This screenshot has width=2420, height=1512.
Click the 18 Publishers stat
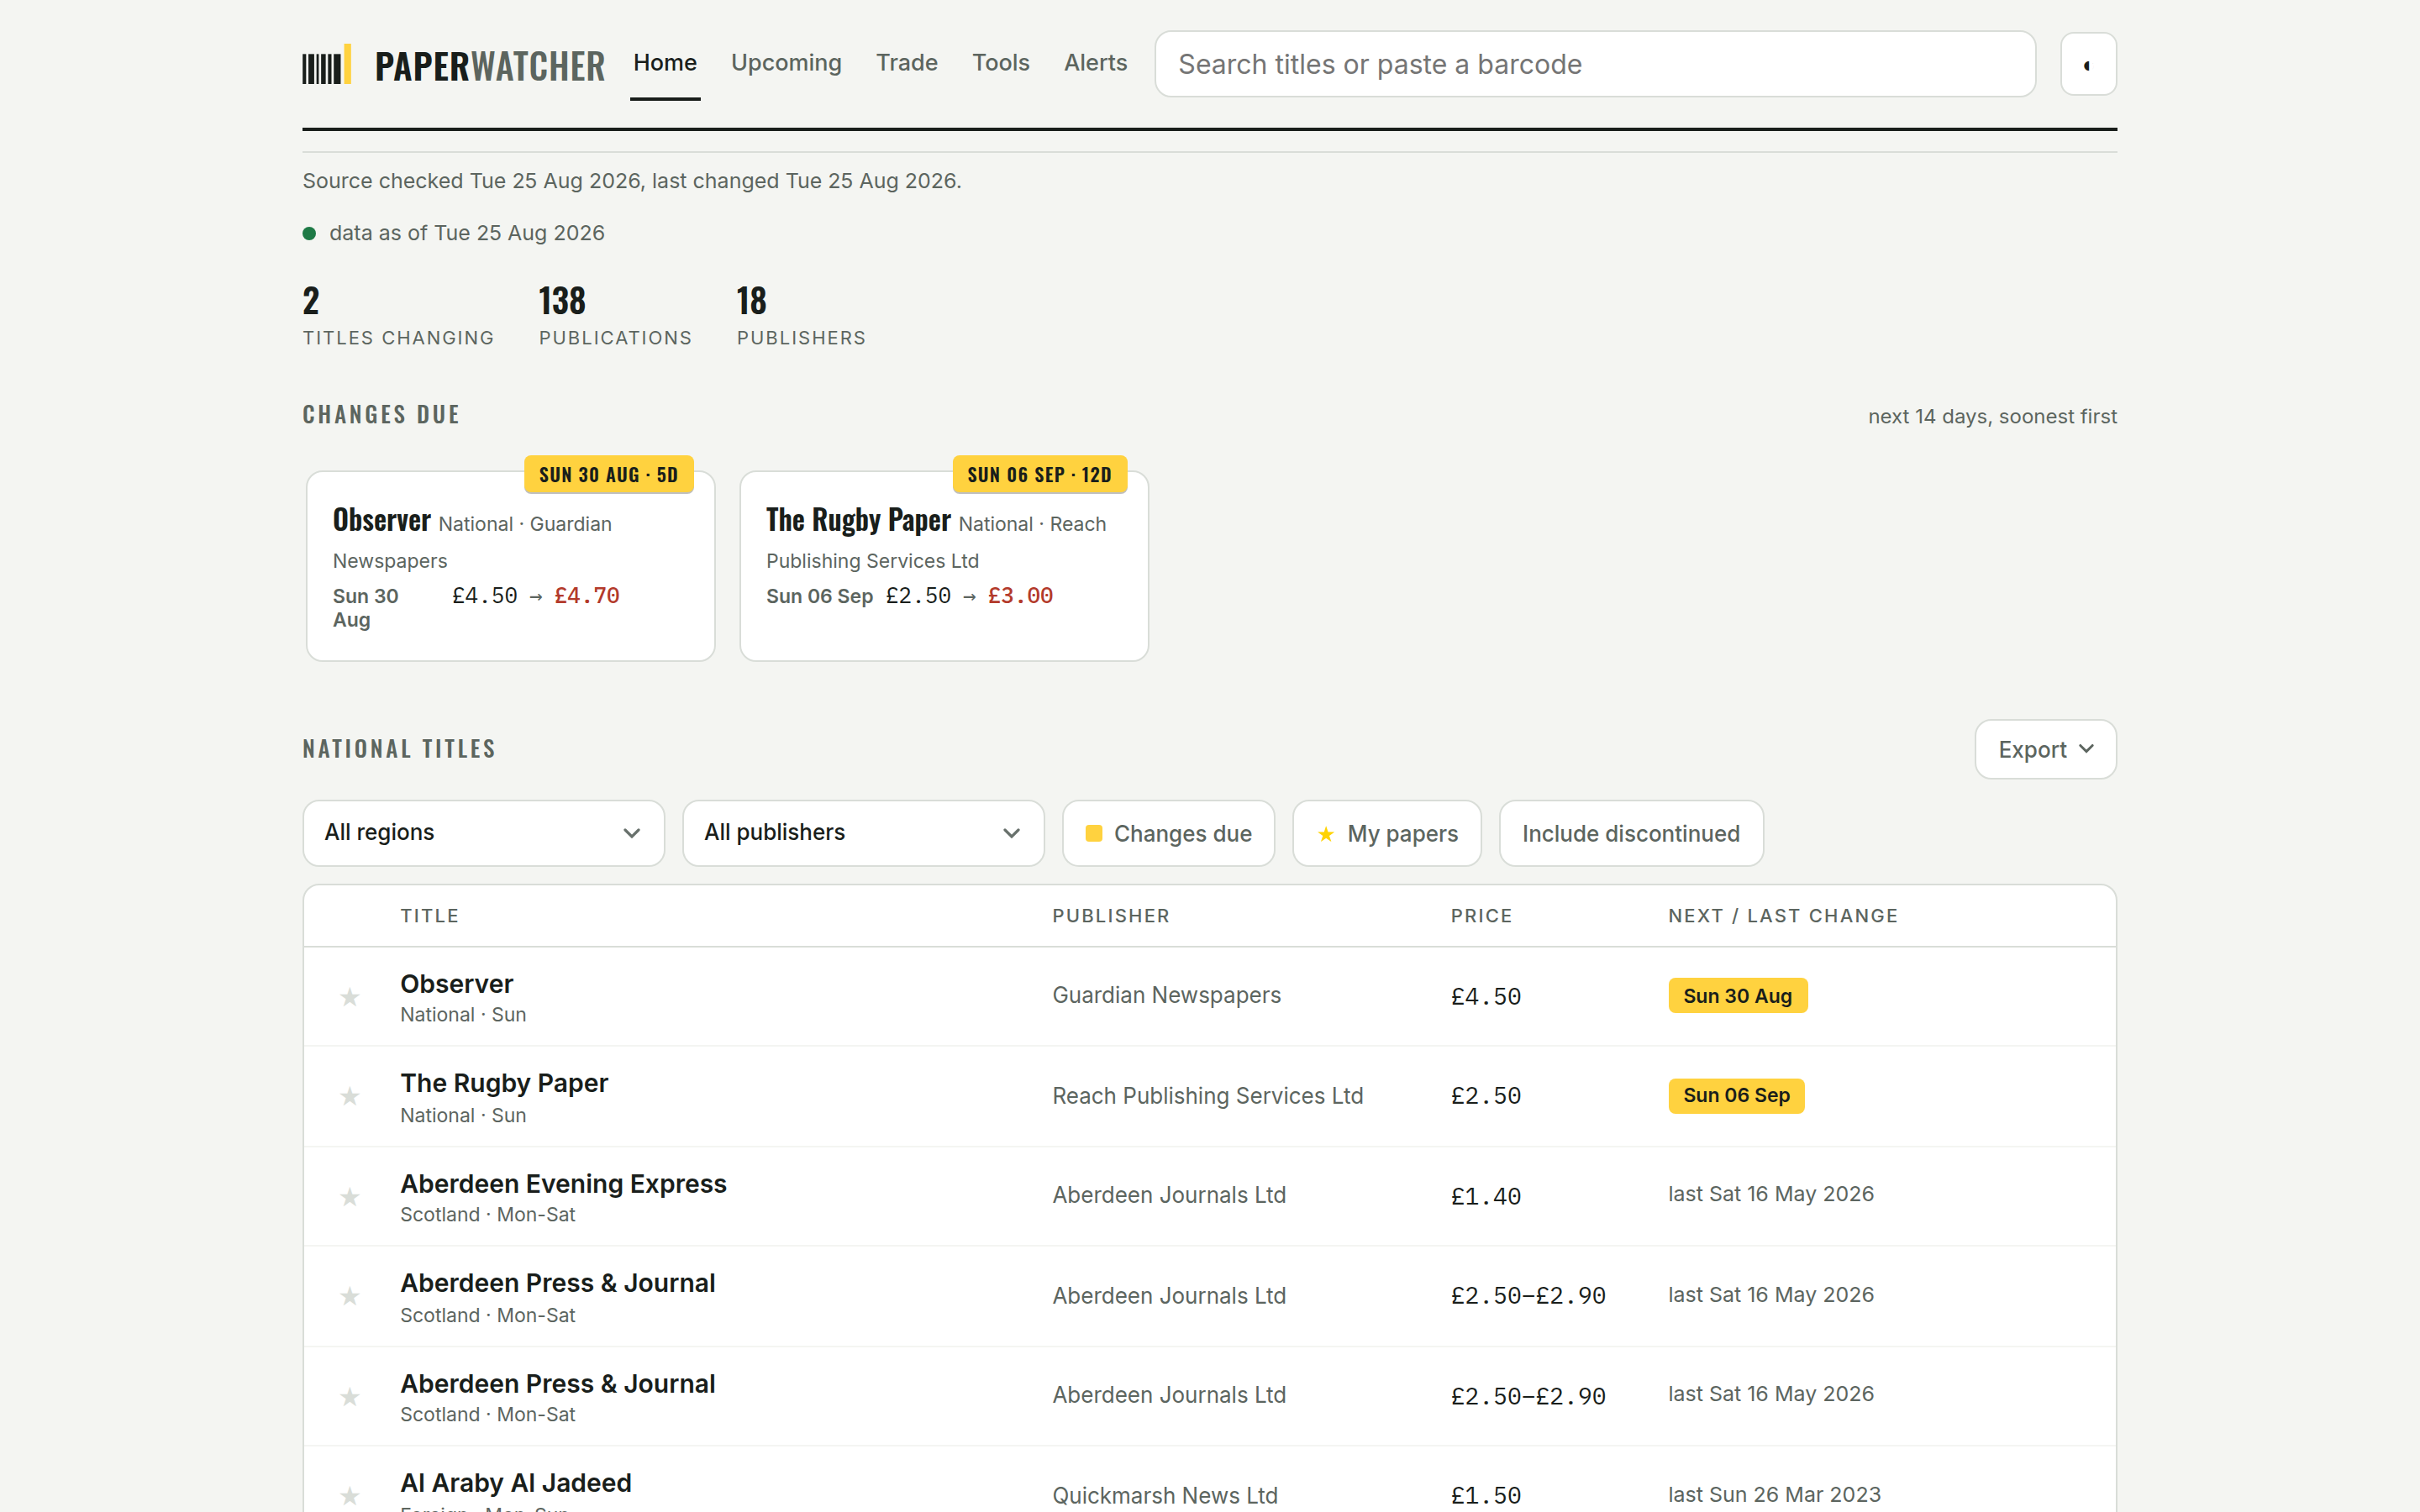(x=801, y=316)
